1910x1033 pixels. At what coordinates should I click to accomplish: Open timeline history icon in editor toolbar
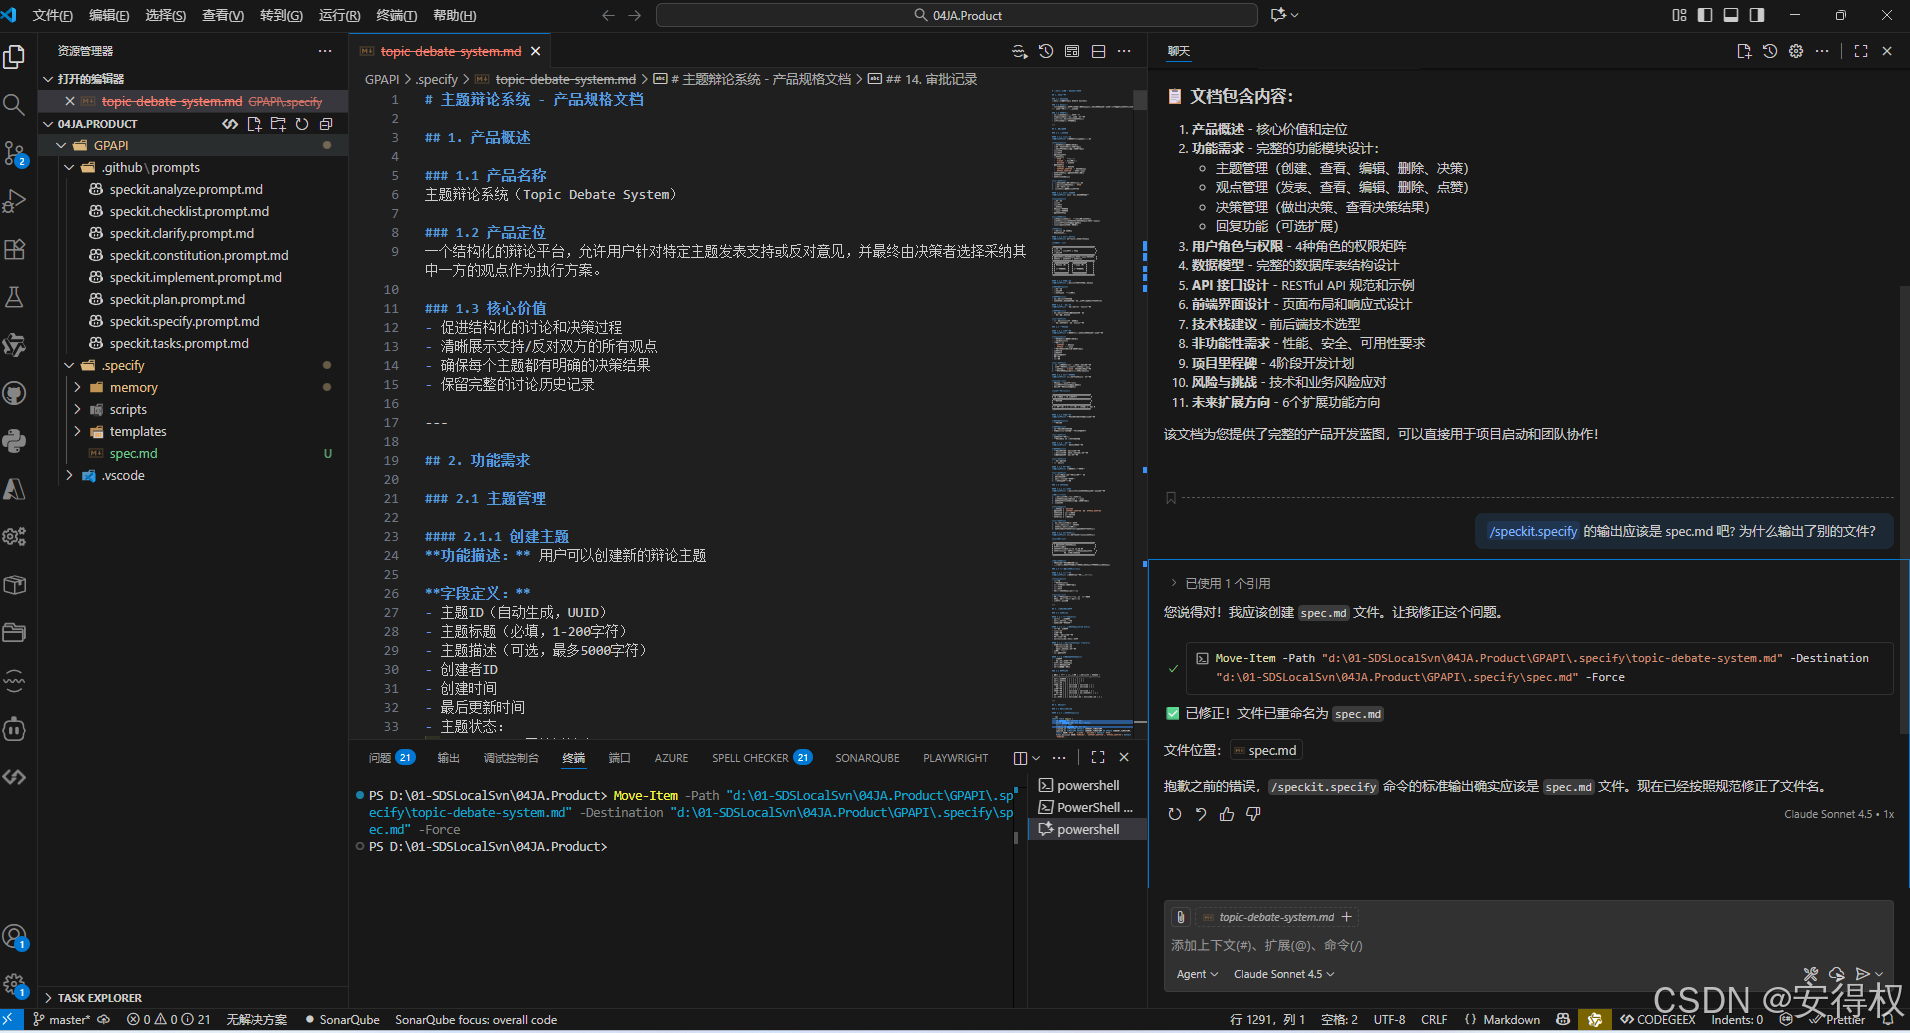pos(1046,51)
